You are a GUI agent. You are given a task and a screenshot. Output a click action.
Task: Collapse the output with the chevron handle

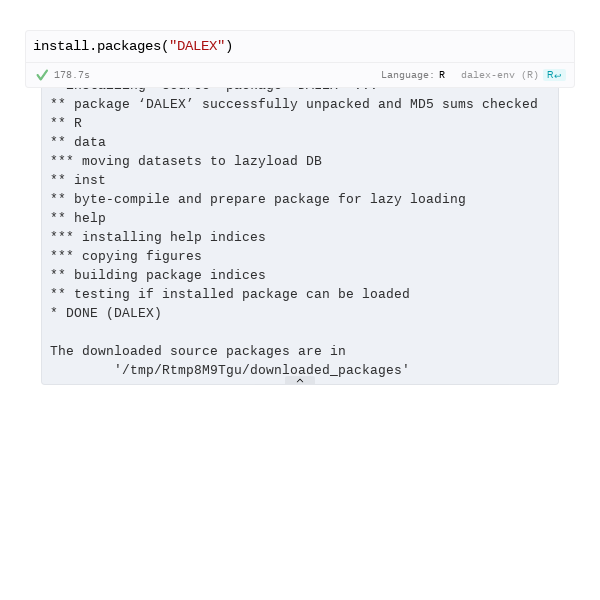pos(300,380)
